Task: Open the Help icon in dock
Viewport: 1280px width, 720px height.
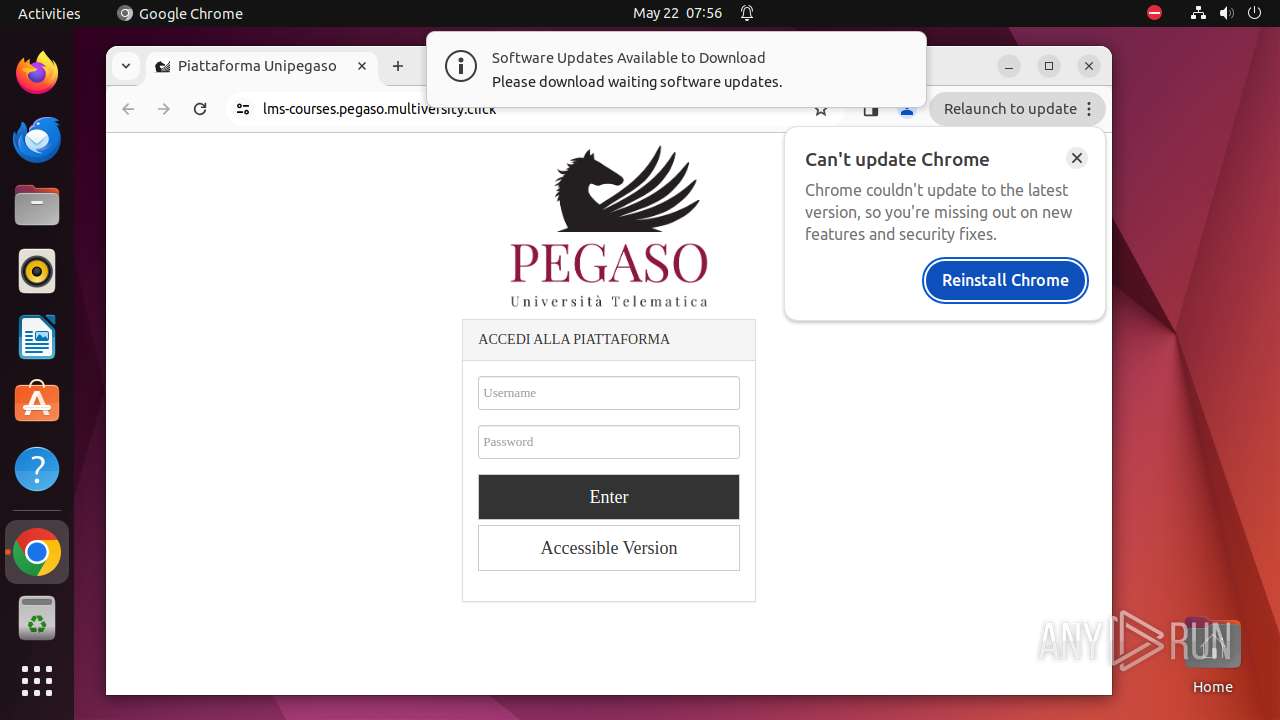Action: tap(37, 469)
